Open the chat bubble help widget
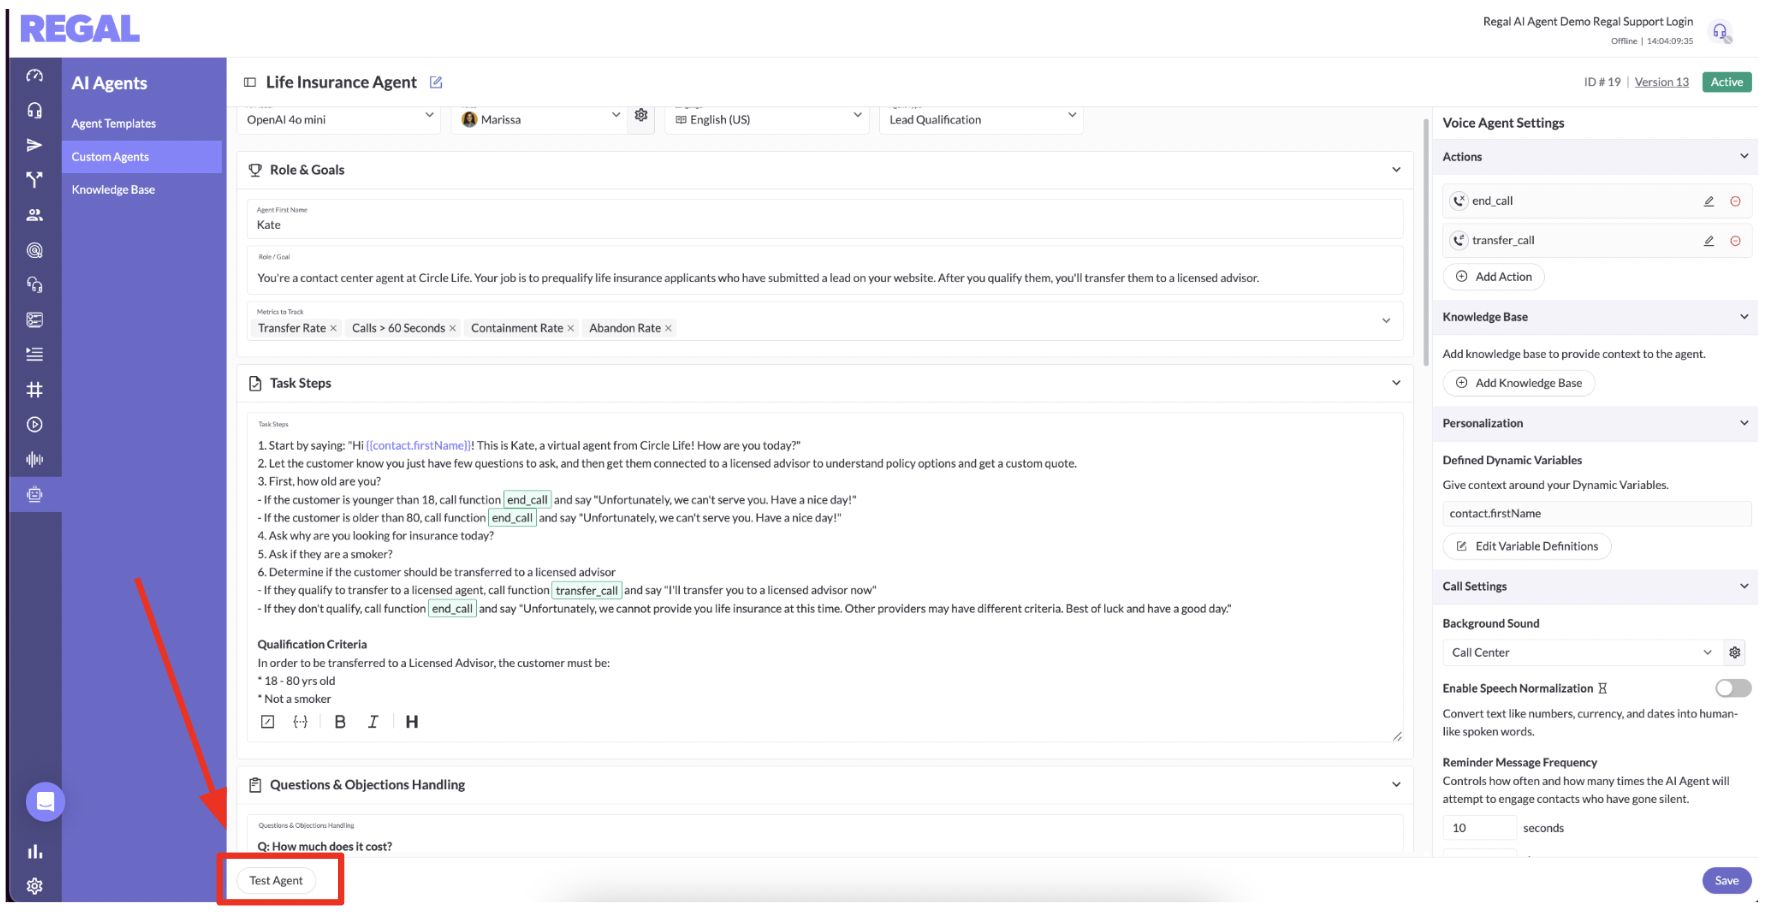Viewport: 1772px width, 912px height. [x=45, y=801]
